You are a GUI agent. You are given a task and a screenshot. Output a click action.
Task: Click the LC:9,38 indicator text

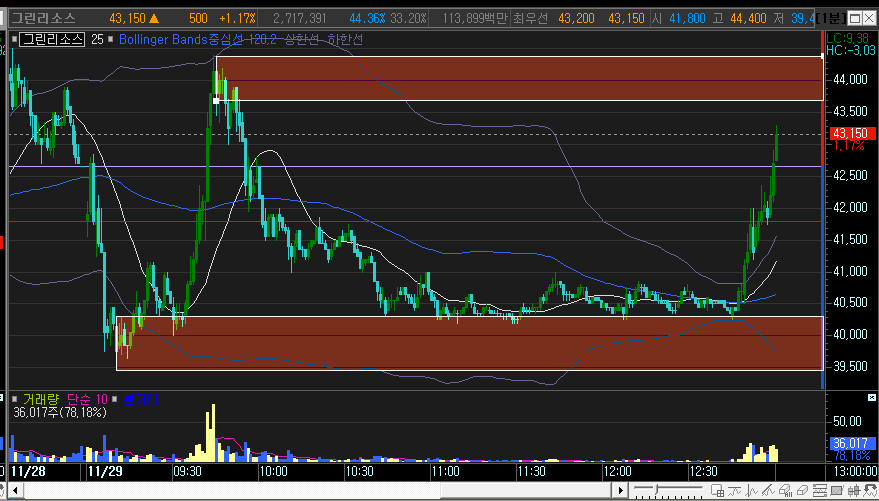848,38
